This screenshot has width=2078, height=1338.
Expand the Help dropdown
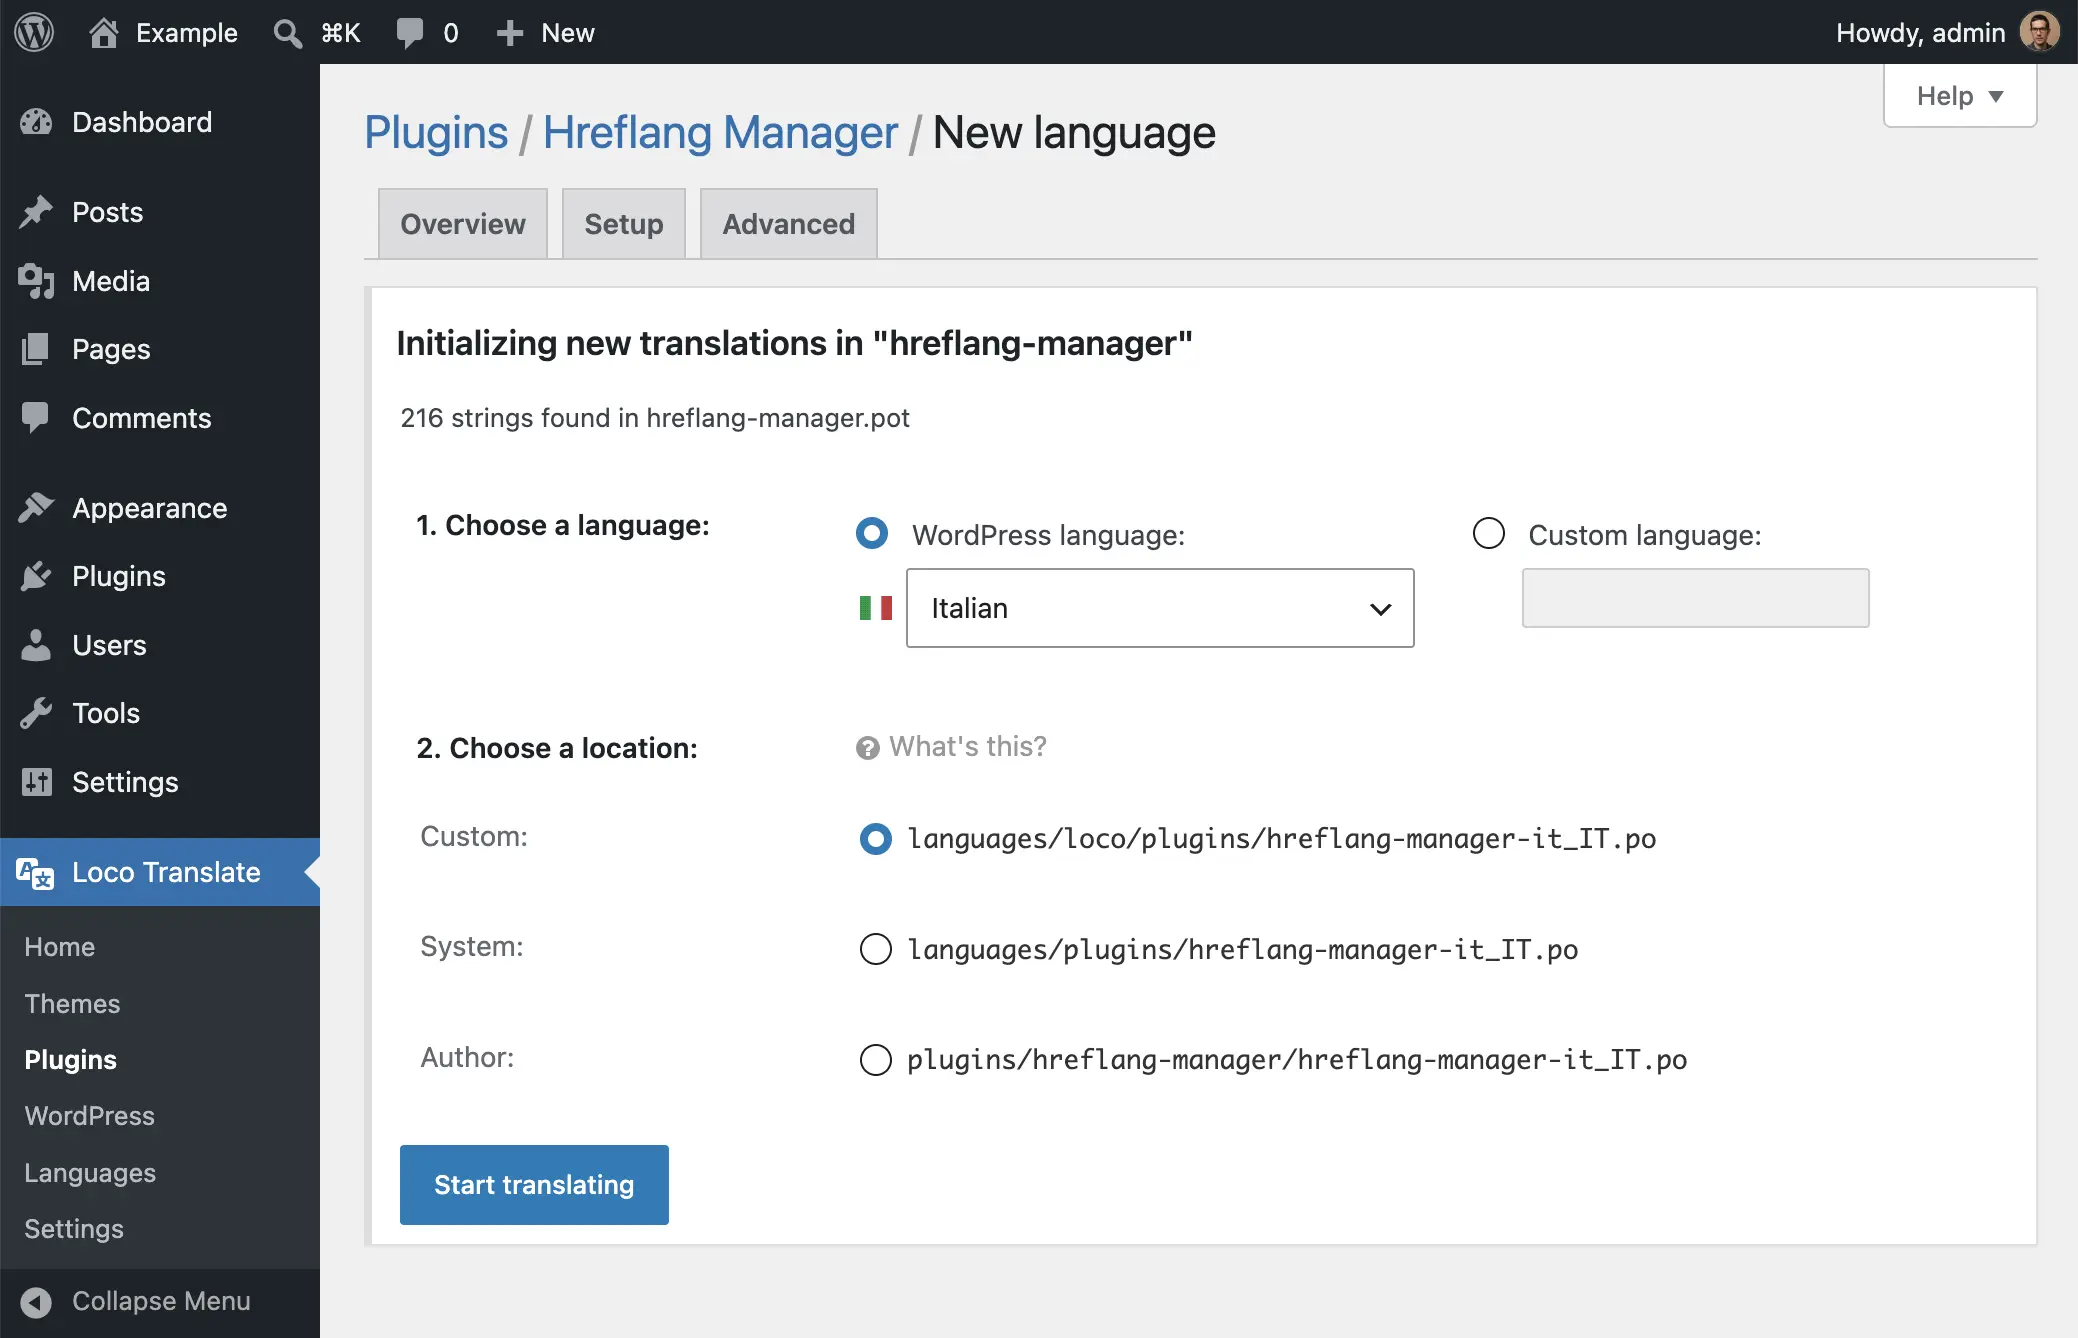[x=1960, y=96]
